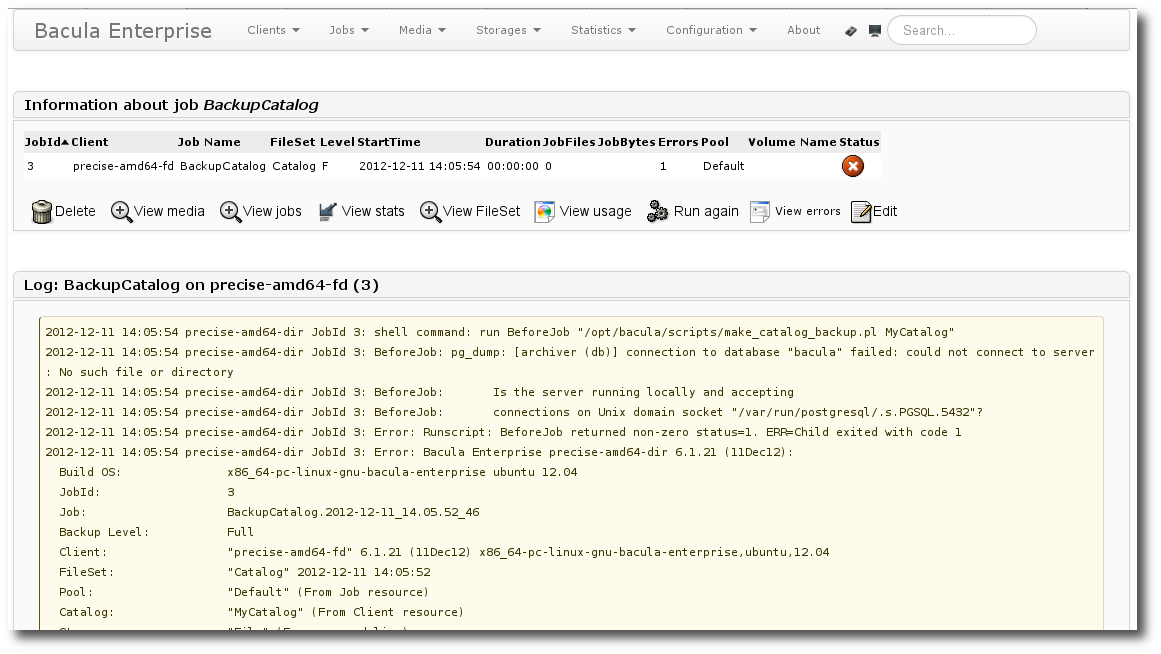
Task: Click the View stats chart icon
Action: click(x=327, y=212)
